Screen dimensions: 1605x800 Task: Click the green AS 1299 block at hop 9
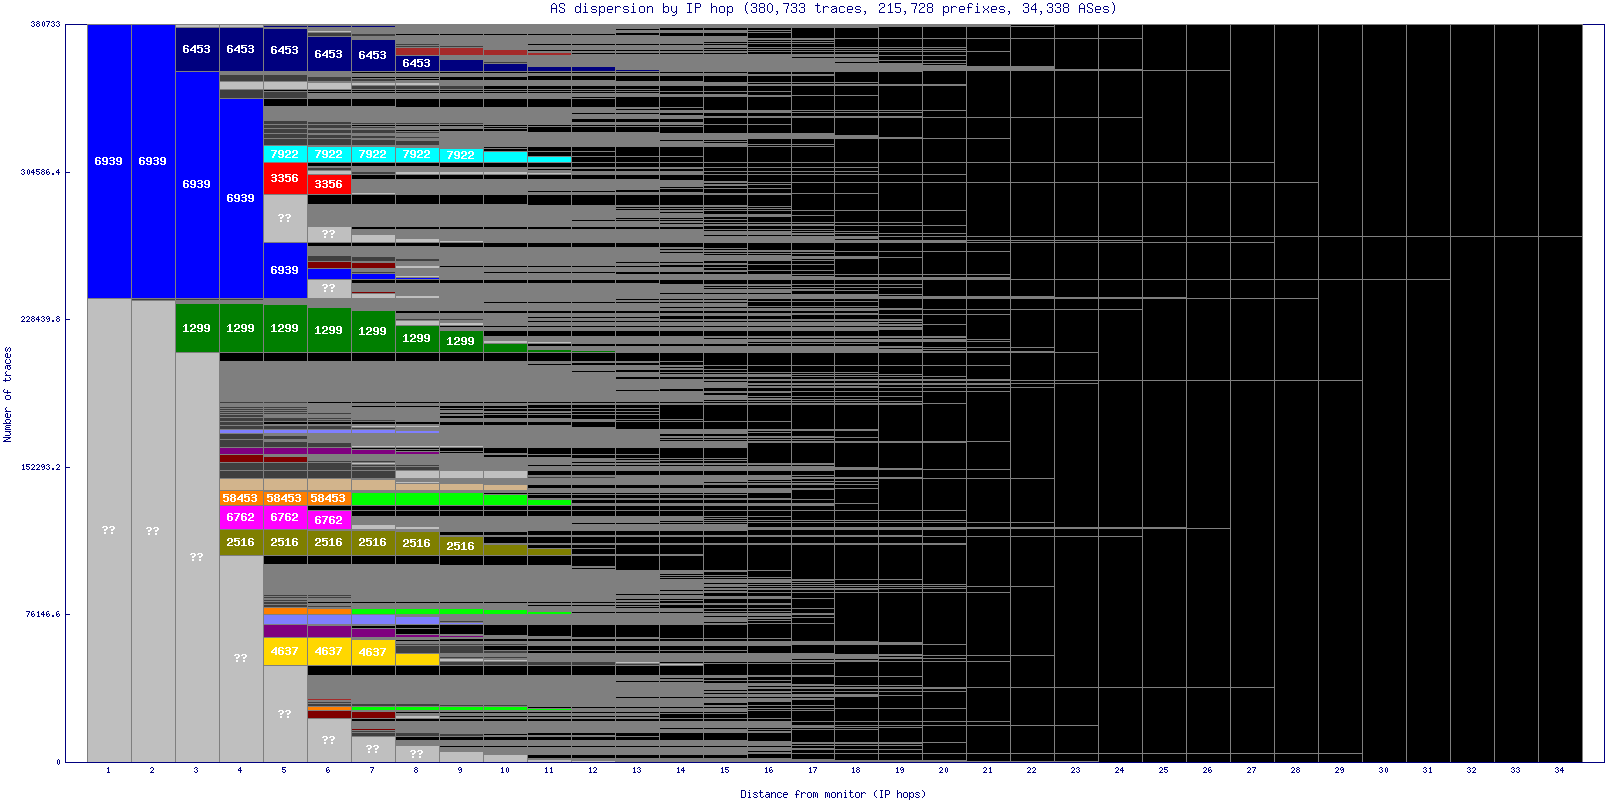(x=461, y=341)
